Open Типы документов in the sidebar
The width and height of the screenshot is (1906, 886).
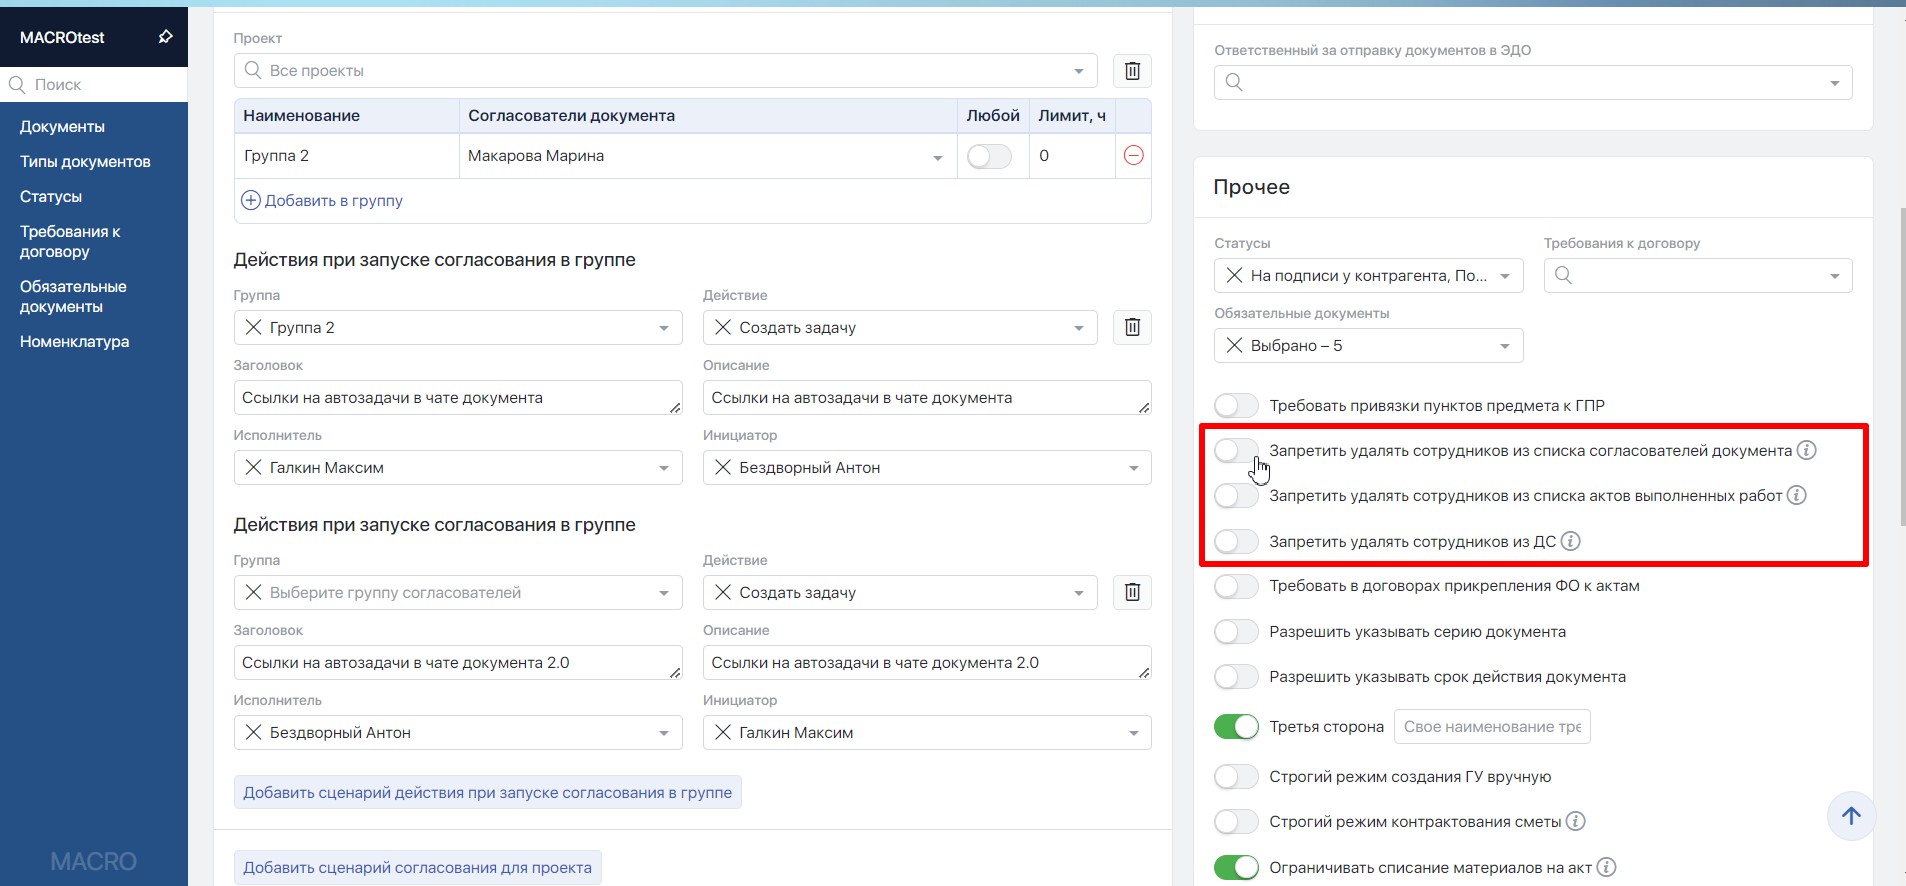(x=85, y=162)
